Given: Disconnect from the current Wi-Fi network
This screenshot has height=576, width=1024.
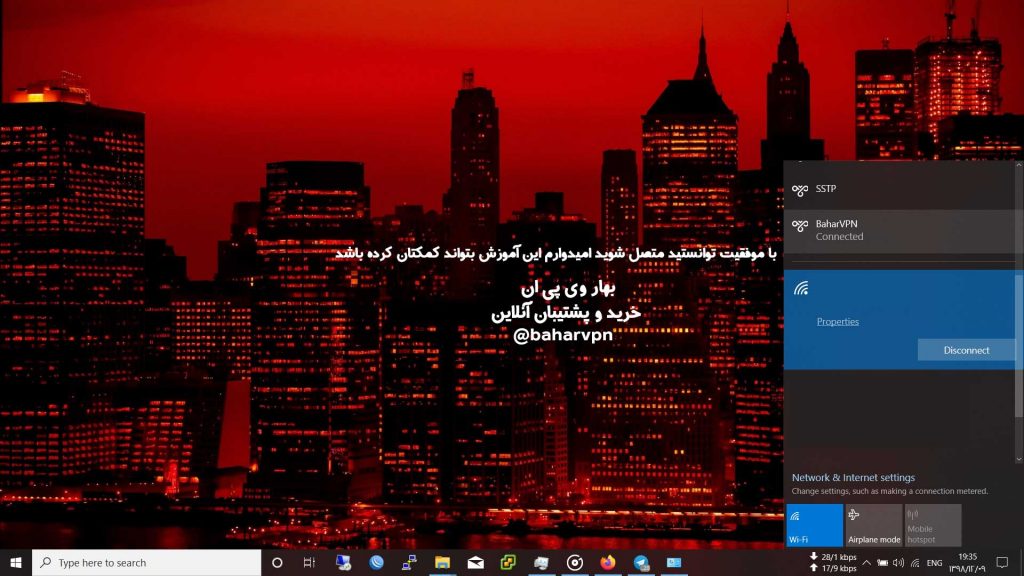Looking at the screenshot, I should (x=966, y=350).
